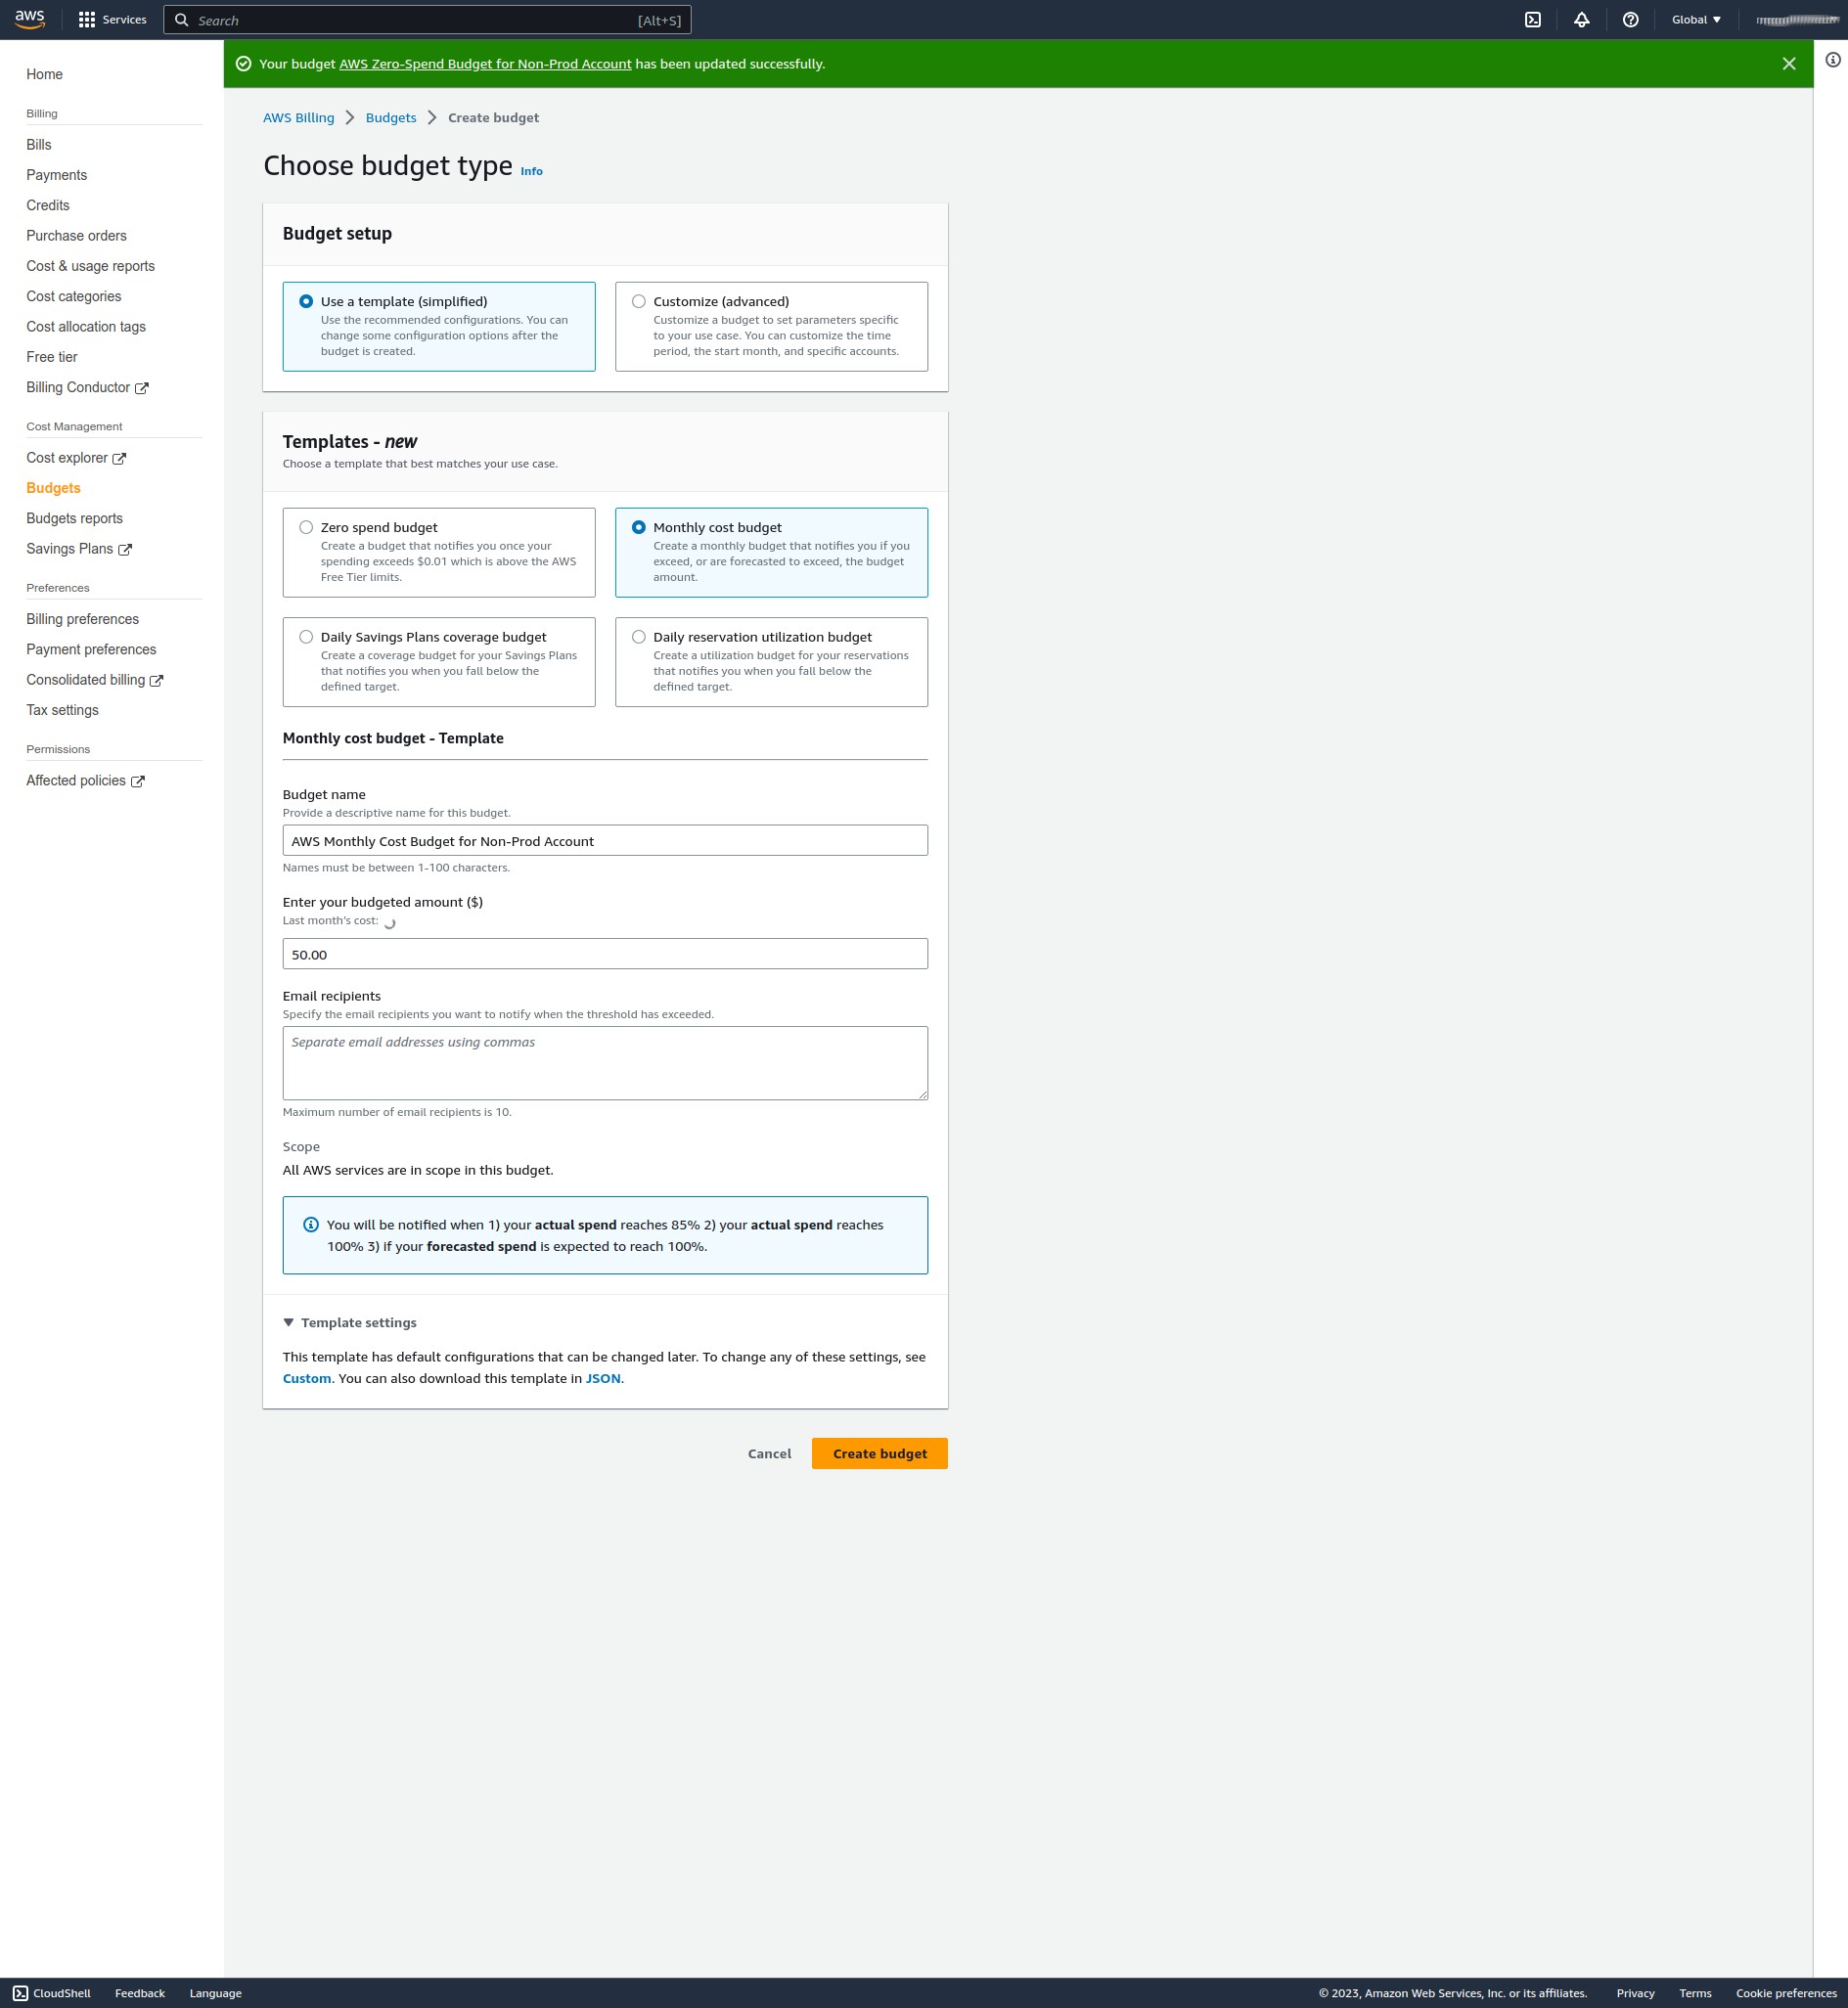This screenshot has width=1848, height=2008.
Task: Go to Home in the sidebar
Action: click(x=44, y=74)
